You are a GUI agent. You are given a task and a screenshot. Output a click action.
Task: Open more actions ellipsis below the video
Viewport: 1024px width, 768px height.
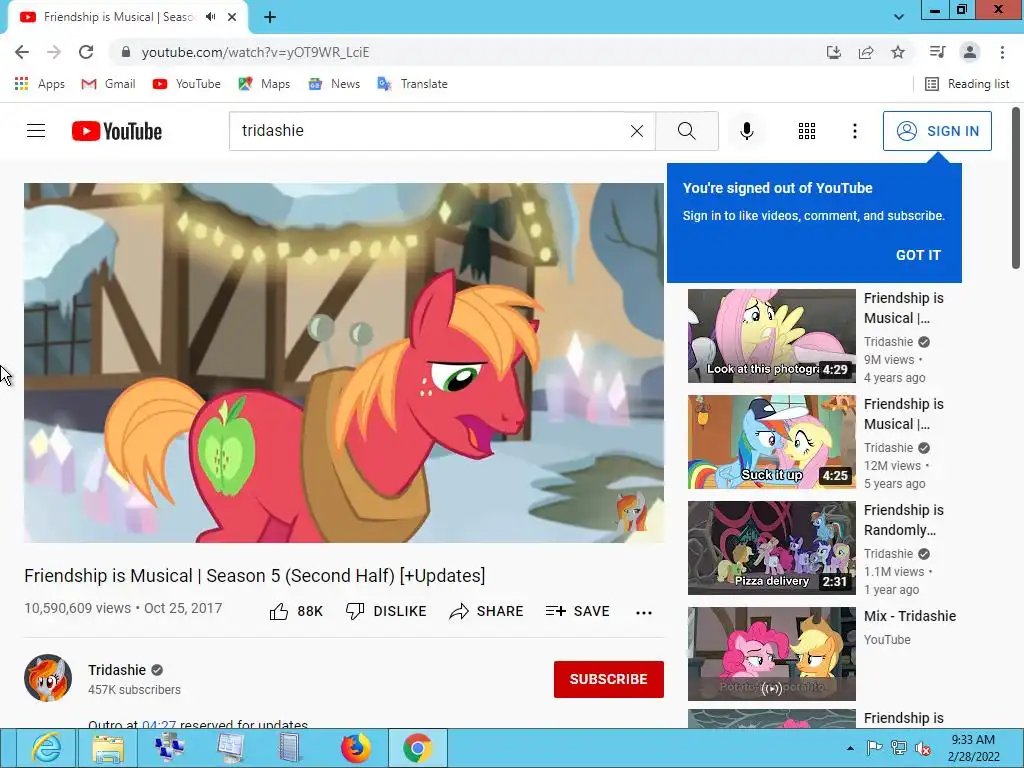644,613
